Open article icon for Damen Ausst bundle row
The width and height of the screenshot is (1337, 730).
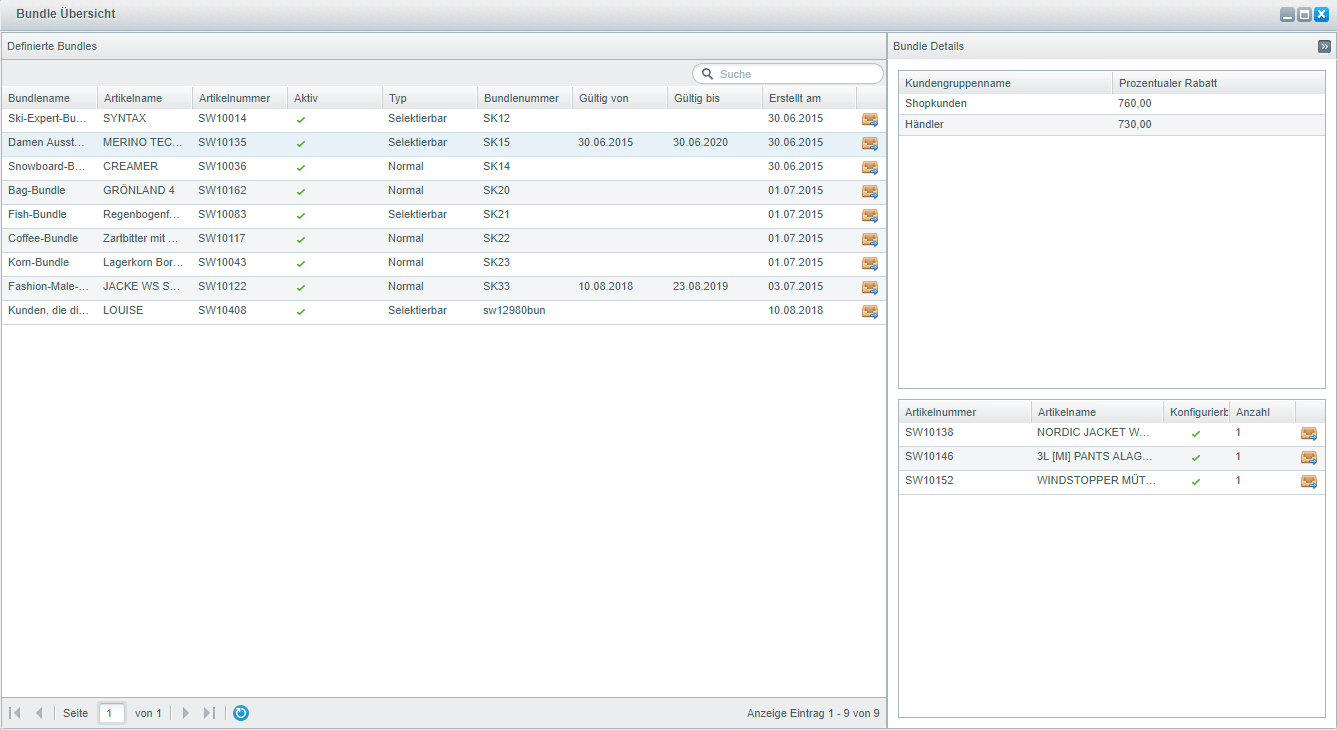(x=870, y=143)
